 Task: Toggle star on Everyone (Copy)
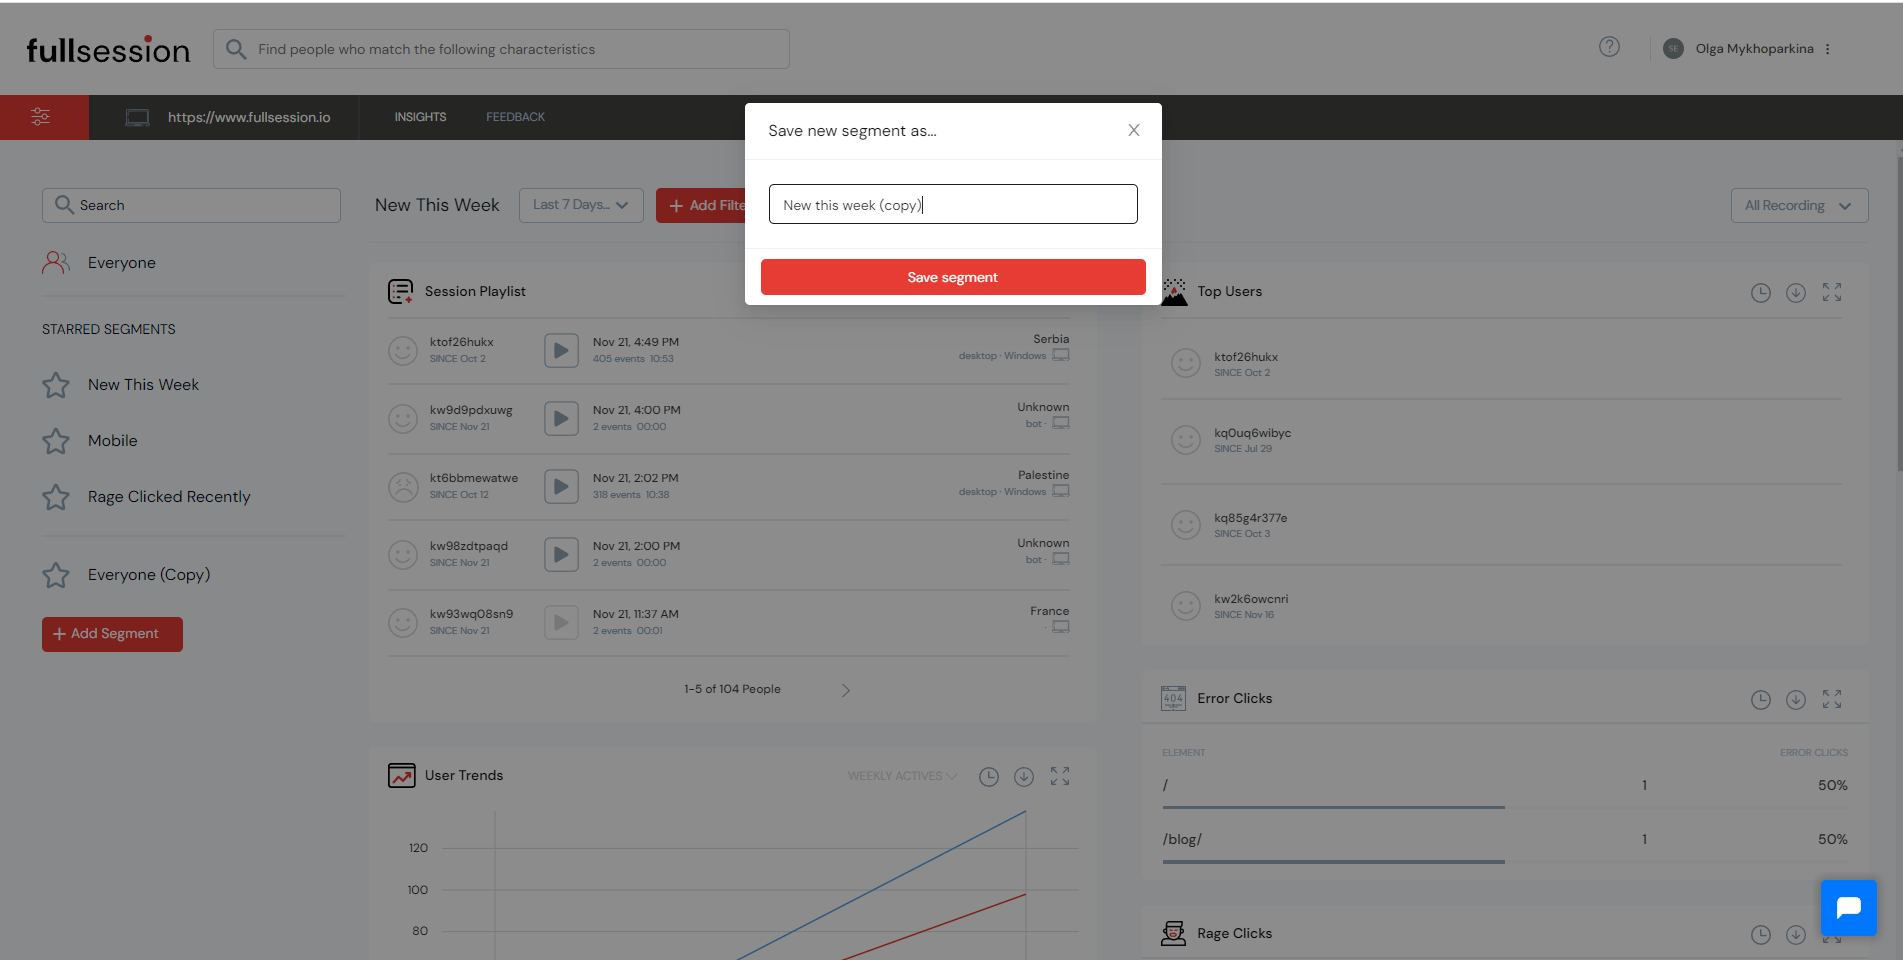click(x=56, y=575)
